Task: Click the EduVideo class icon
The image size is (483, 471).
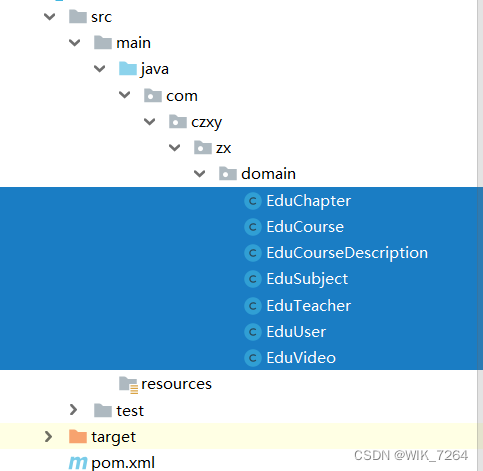Action: point(253,358)
